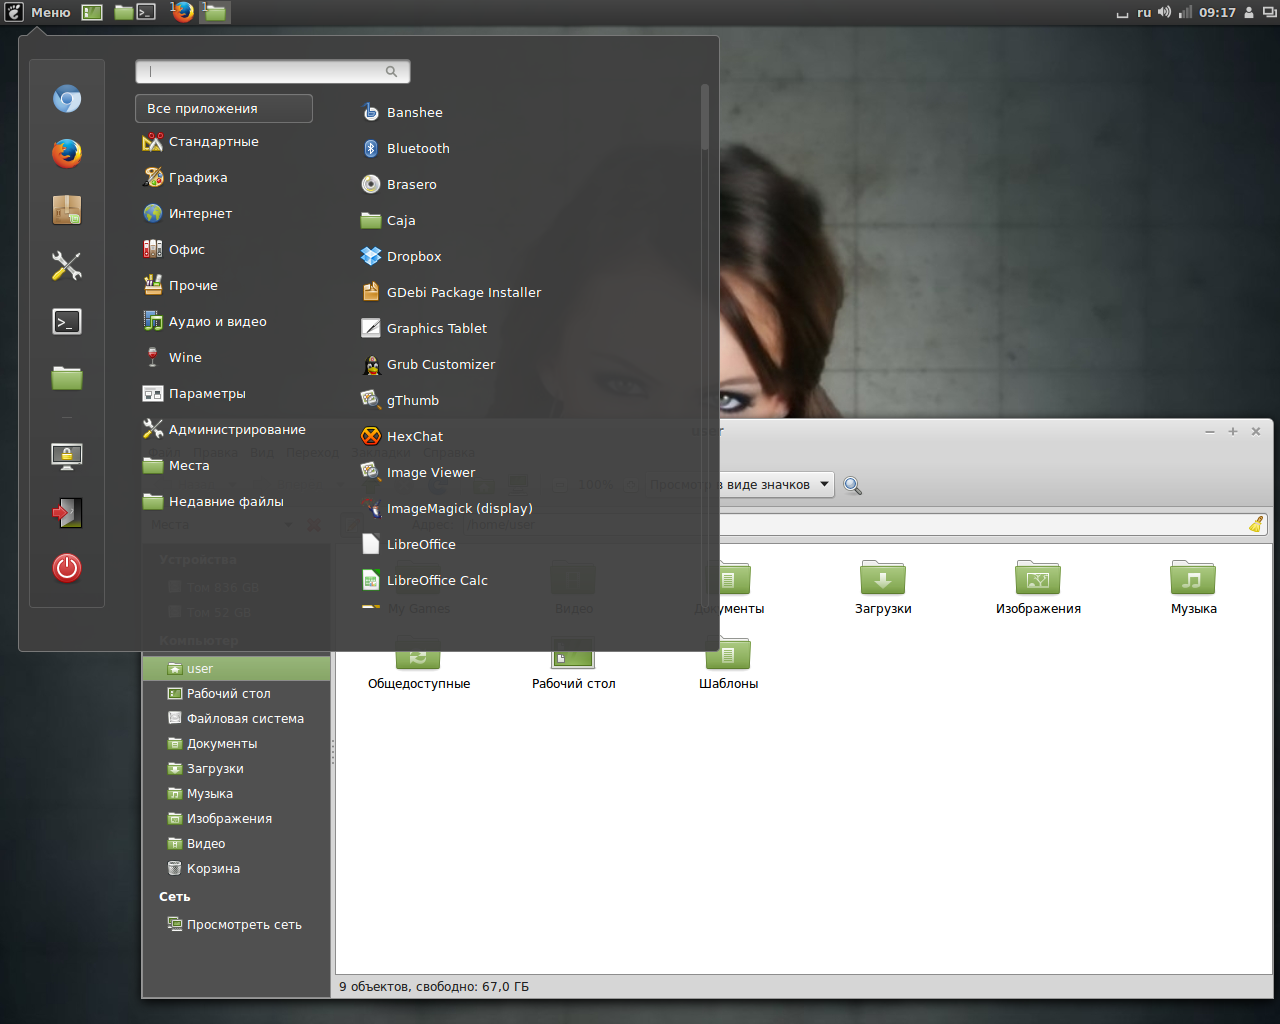This screenshot has height=1024, width=1280.
Task: Start Brasero disc burner
Action: pyautogui.click(x=399, y=184)
